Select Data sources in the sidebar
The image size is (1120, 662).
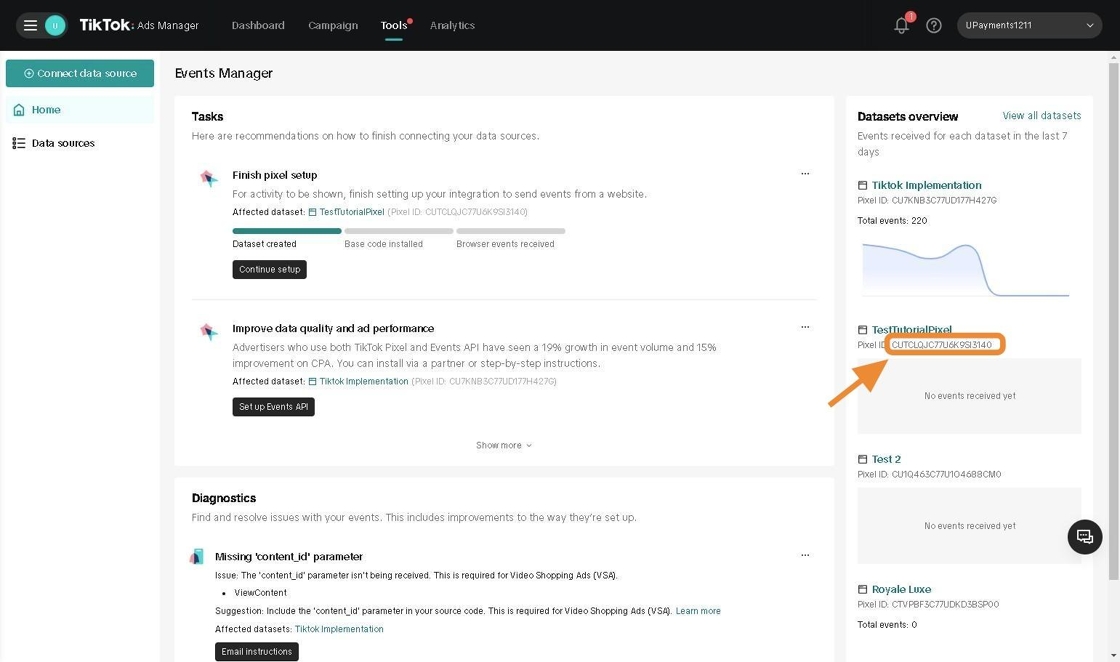80,144
